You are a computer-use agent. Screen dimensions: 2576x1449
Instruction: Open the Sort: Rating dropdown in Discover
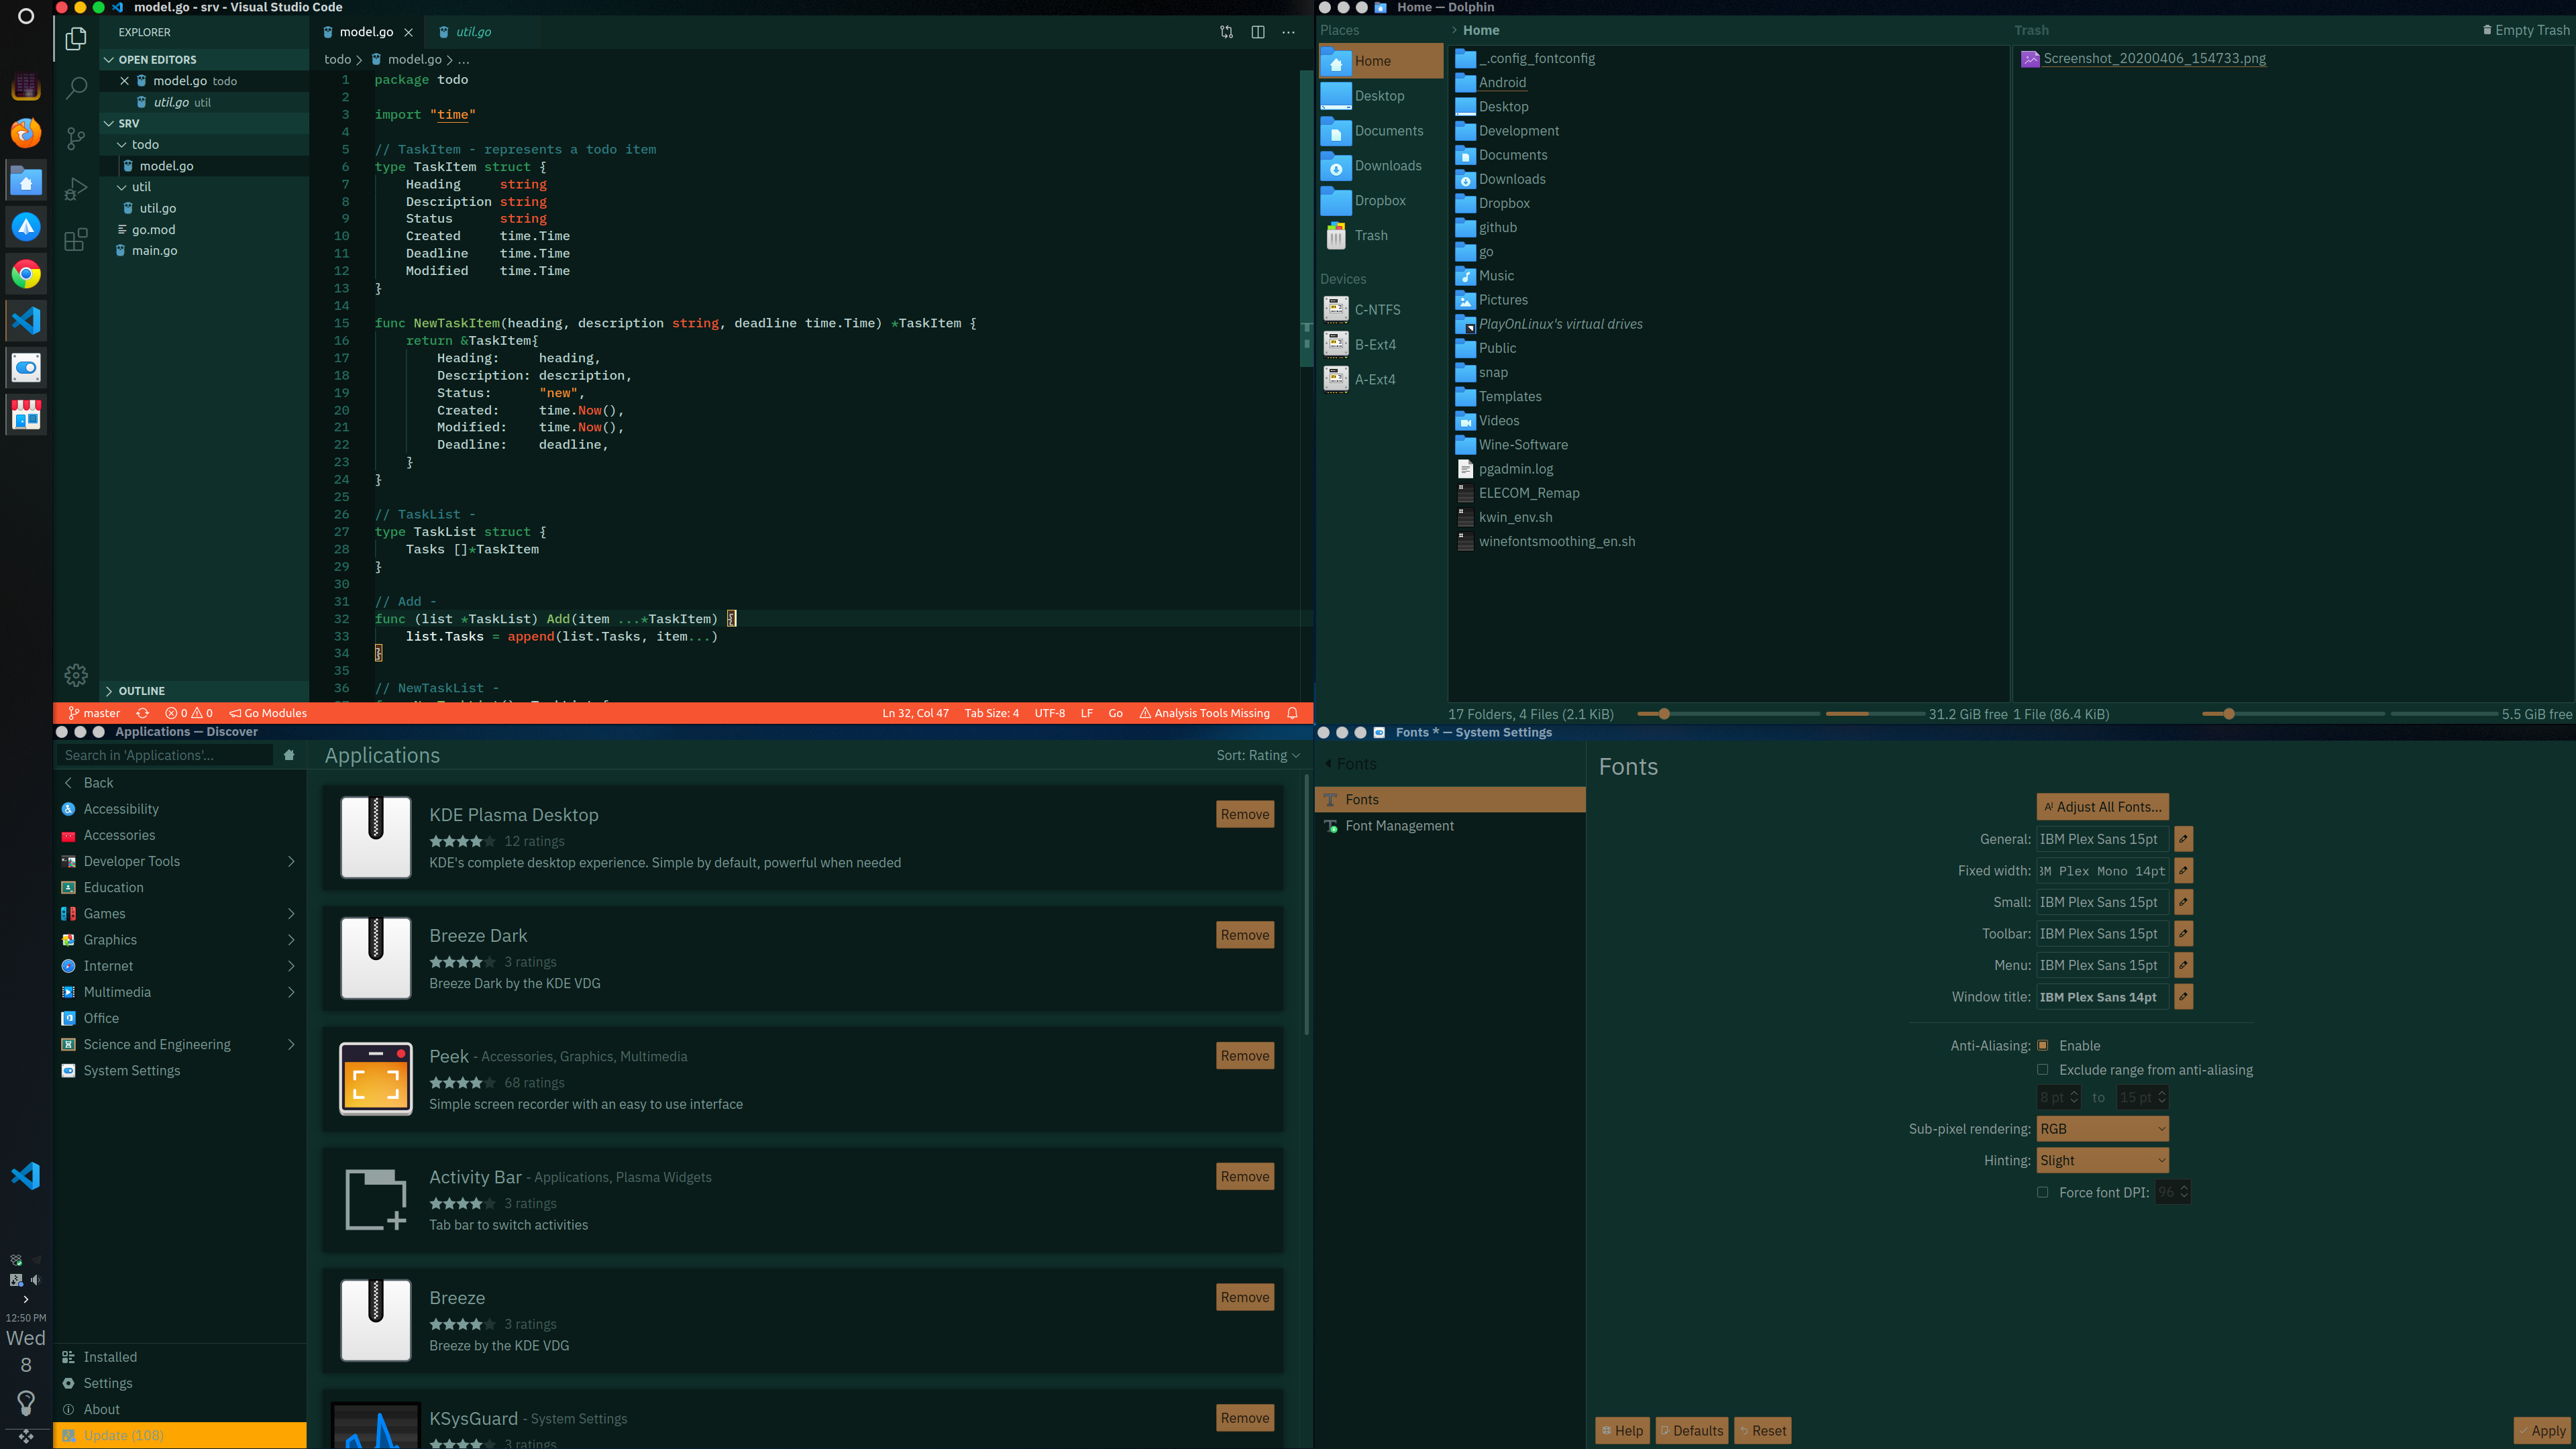(1258, 755)
